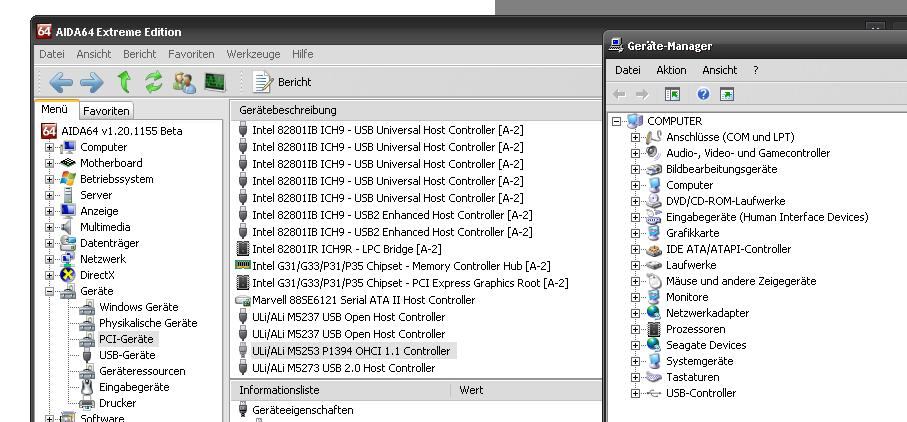Click the green monitor graph icon in AIDA64 toolbar
The width and height of the screenshot is (907, 422).
tap(215, 82)
